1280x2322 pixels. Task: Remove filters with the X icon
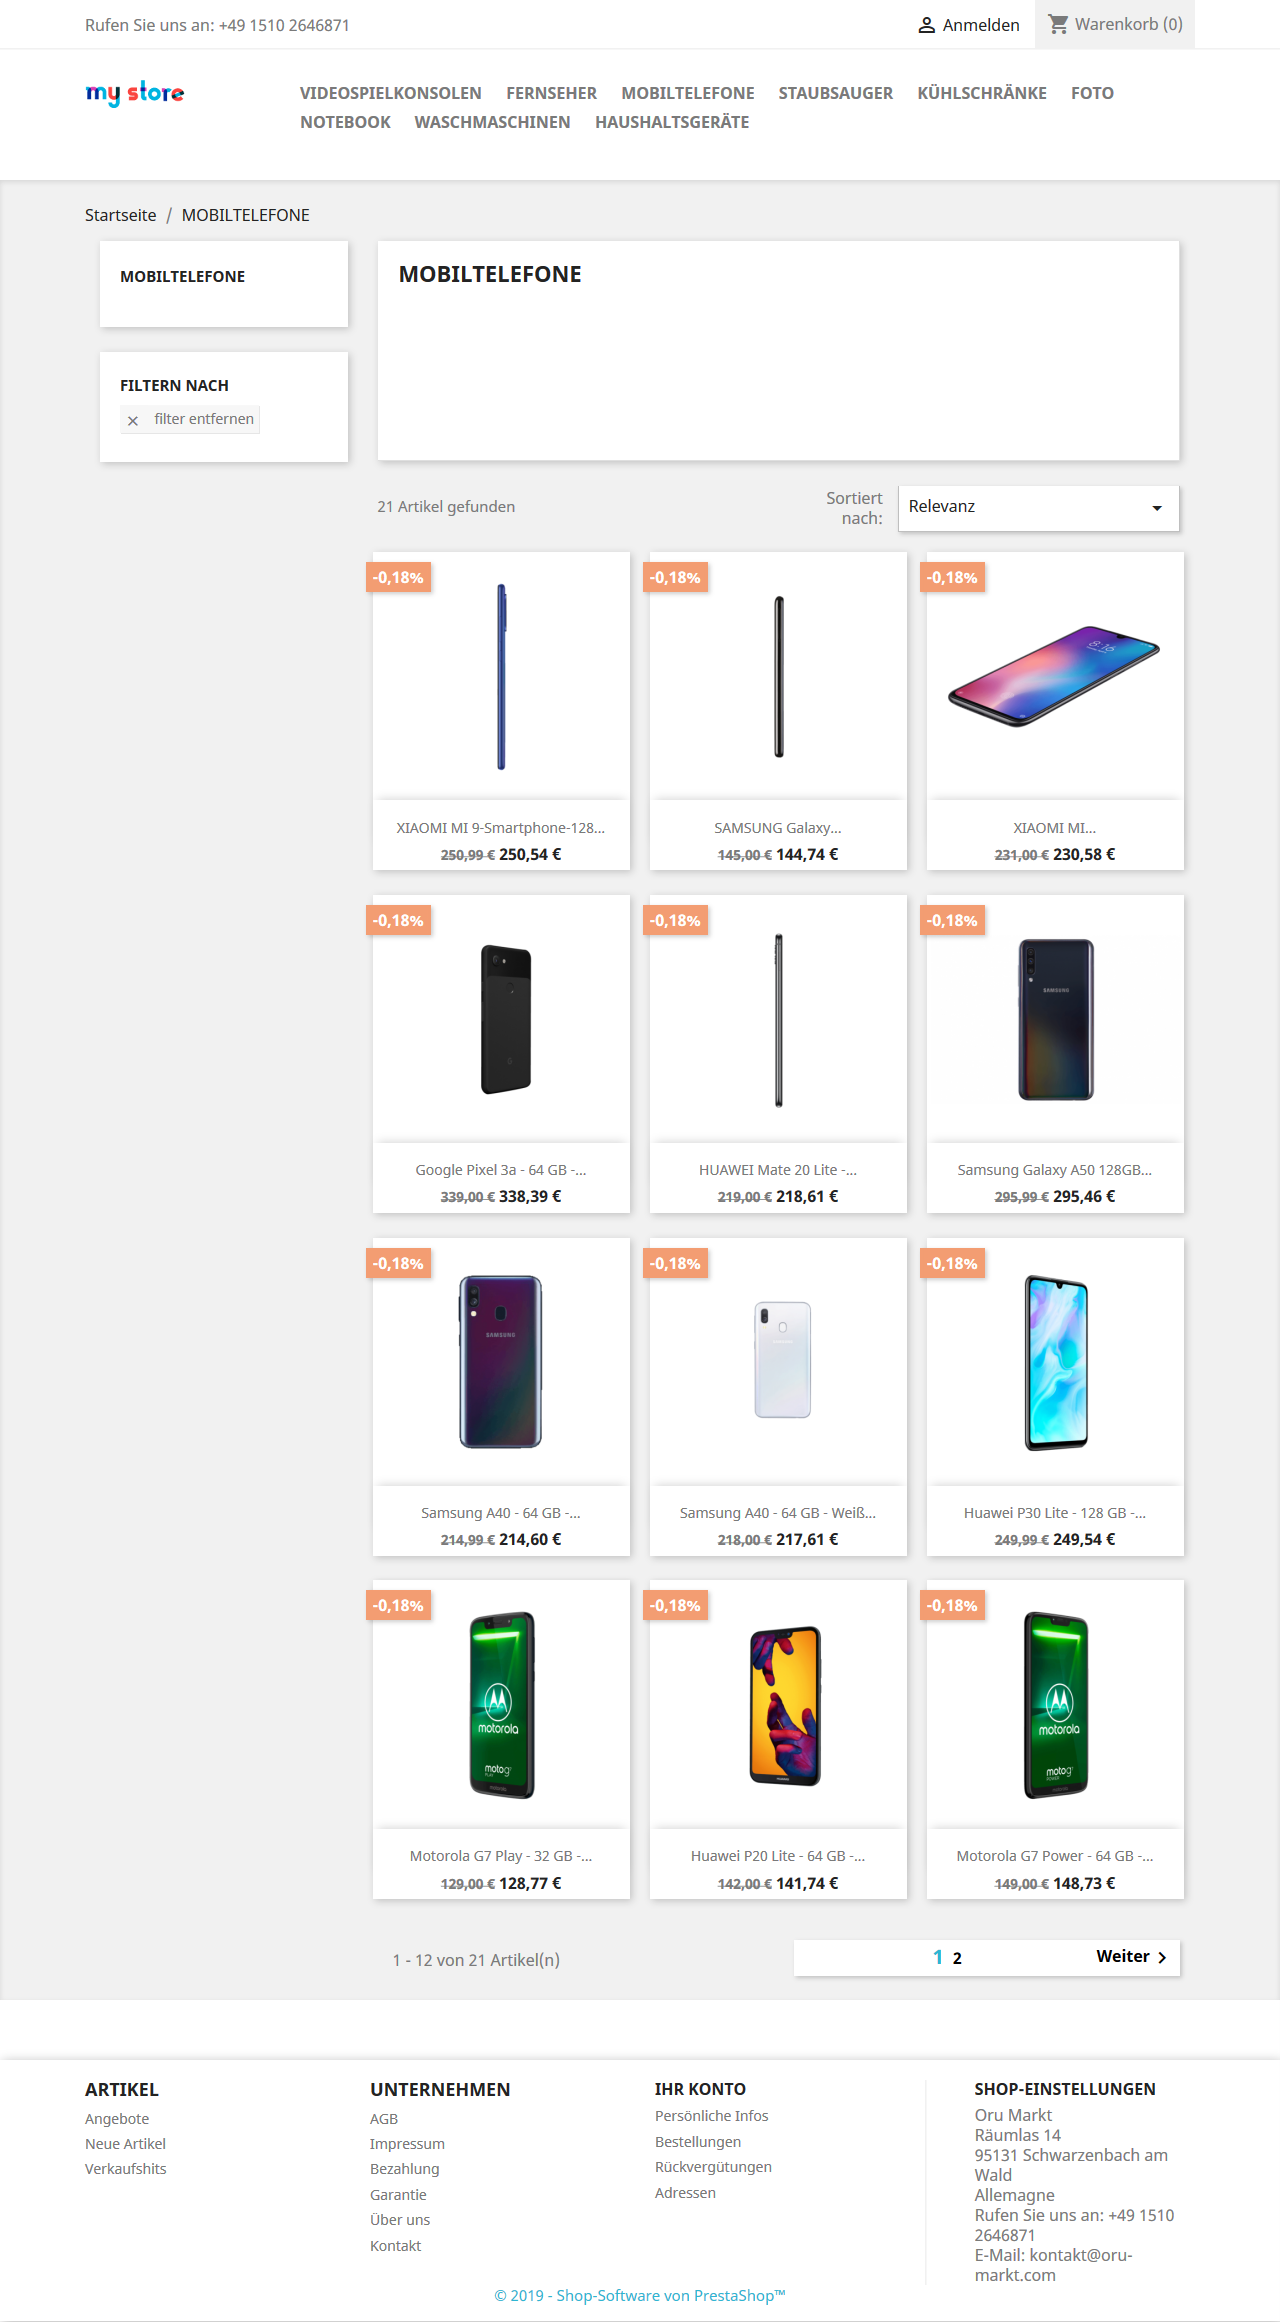pos(133,420)
